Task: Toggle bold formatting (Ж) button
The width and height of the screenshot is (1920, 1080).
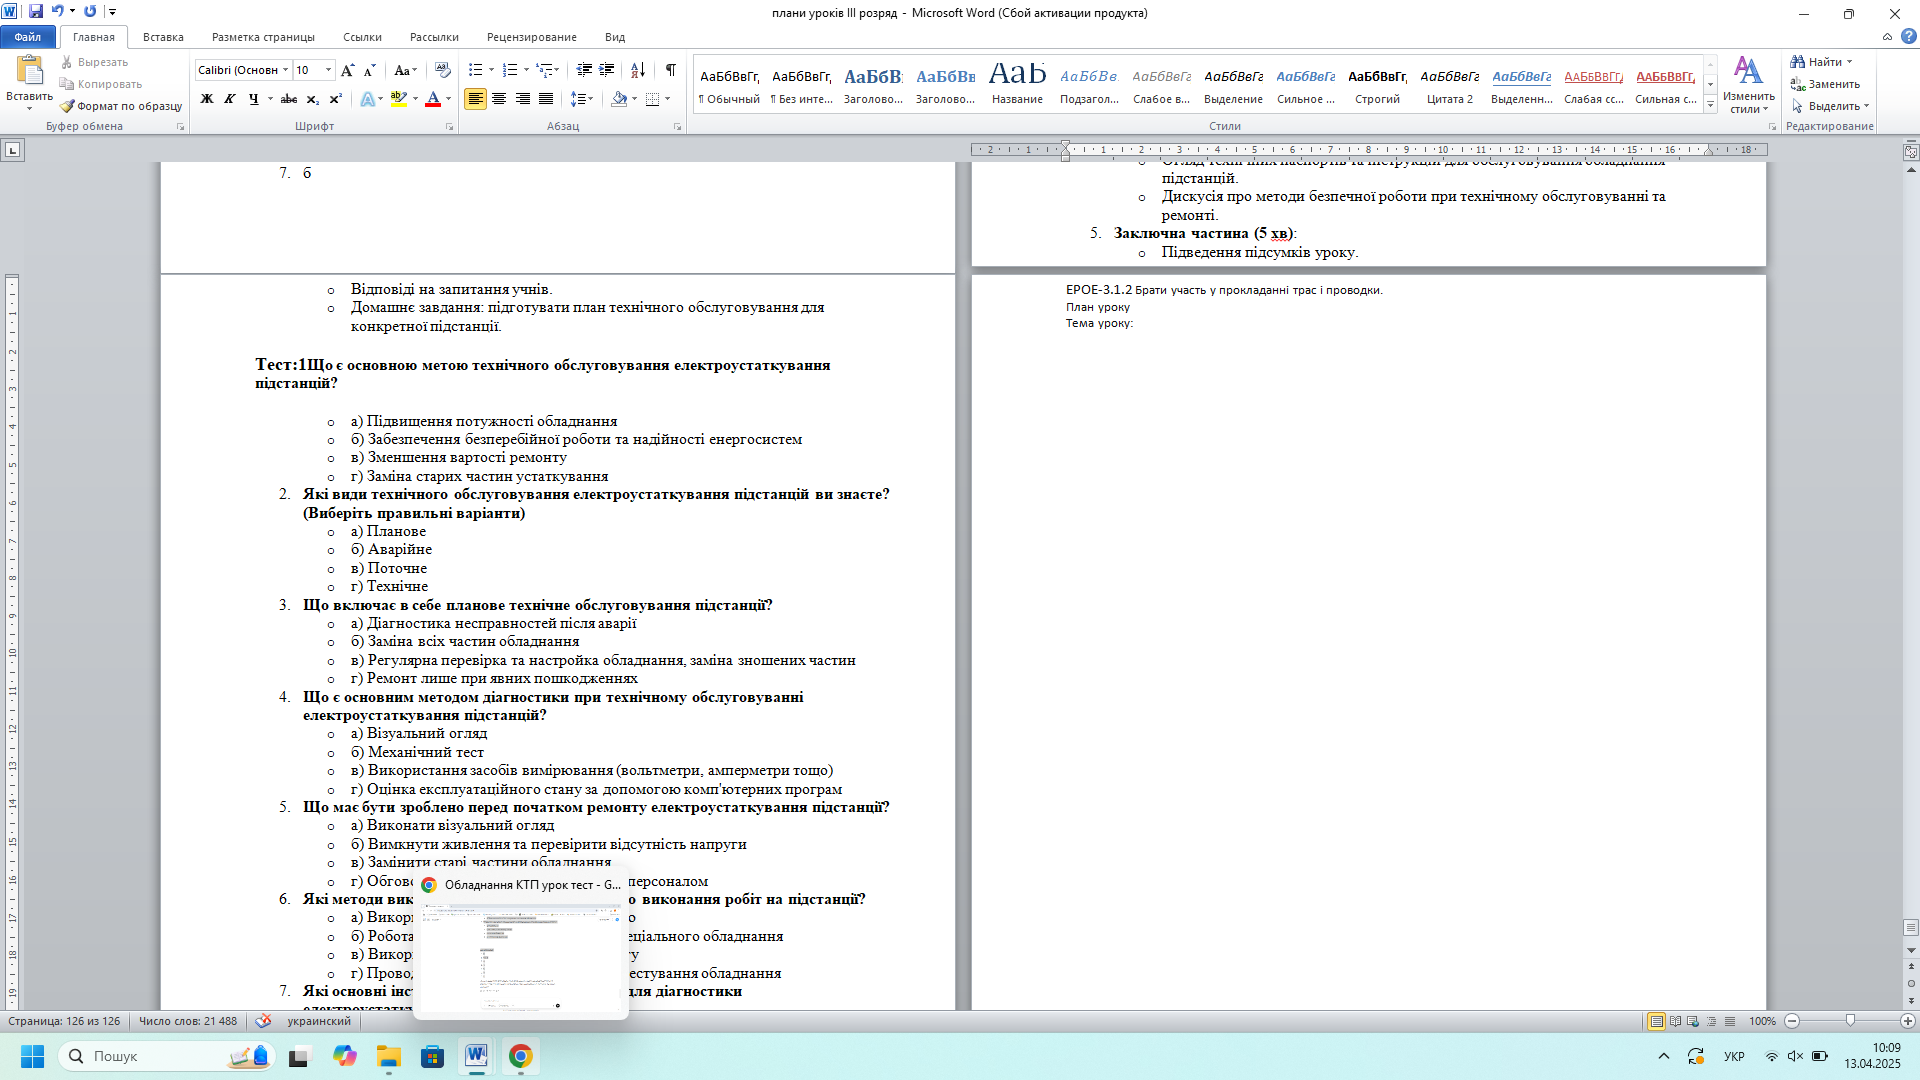Action: (x=207, y=99)
